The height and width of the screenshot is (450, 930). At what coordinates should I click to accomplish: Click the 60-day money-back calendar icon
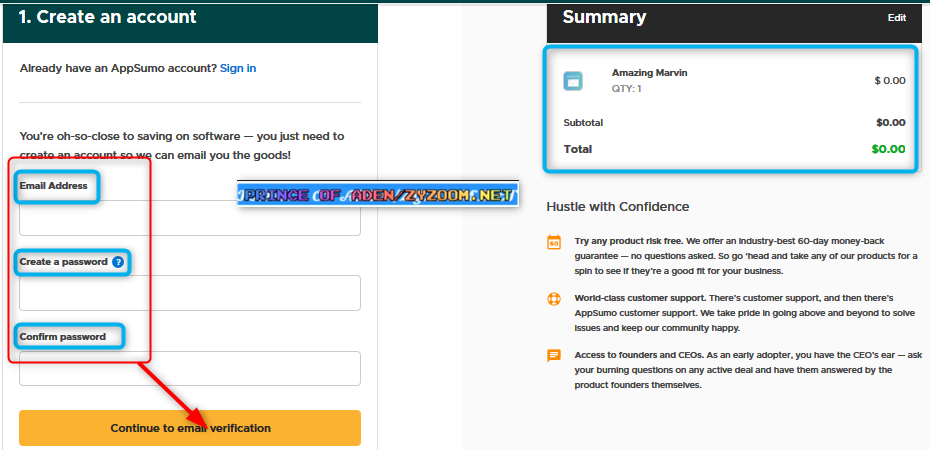[x=553, y=242]
